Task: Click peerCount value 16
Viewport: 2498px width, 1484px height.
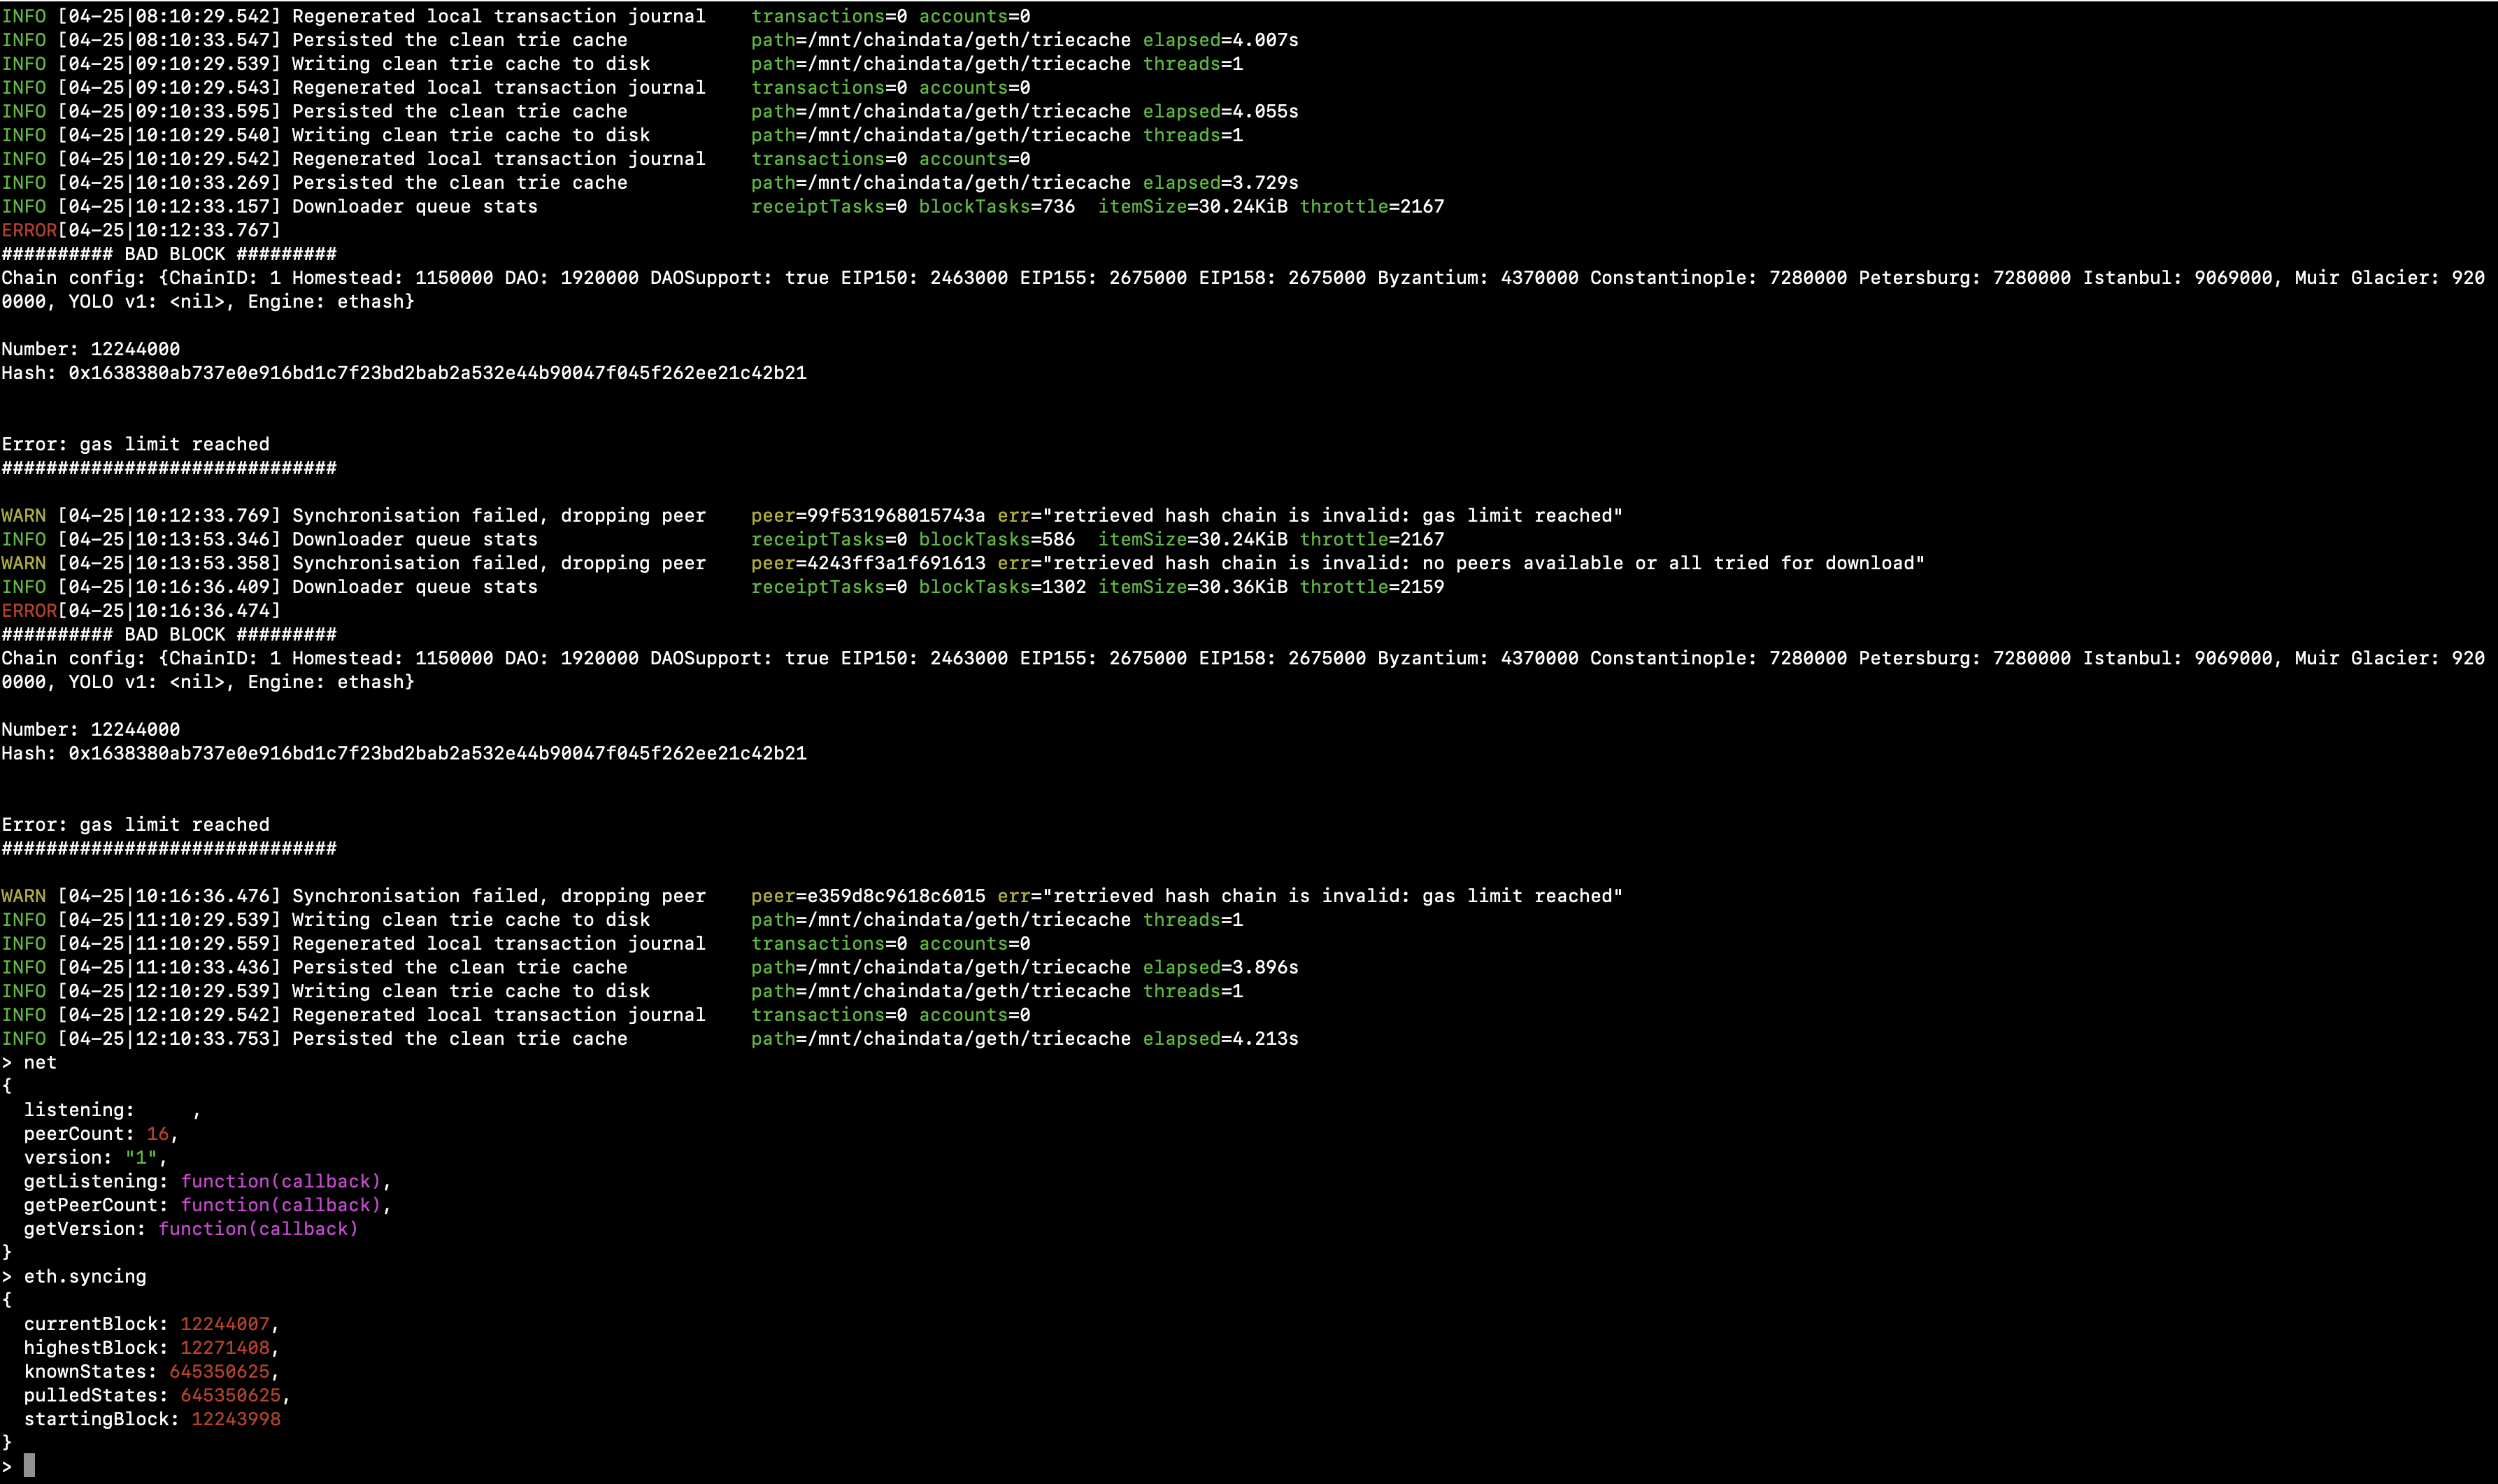Action: coord(158,1134)
